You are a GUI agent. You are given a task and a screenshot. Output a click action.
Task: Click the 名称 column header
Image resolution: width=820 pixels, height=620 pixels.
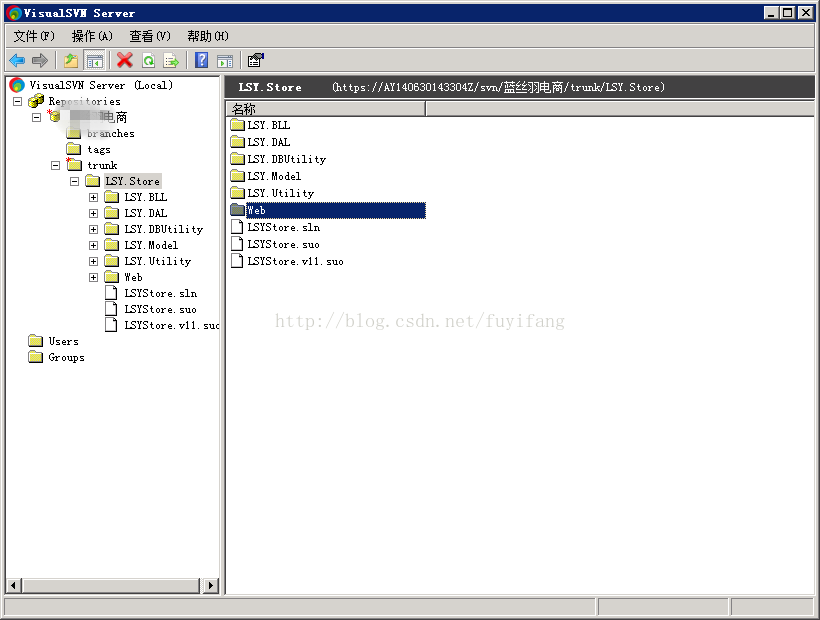(326, 109)
